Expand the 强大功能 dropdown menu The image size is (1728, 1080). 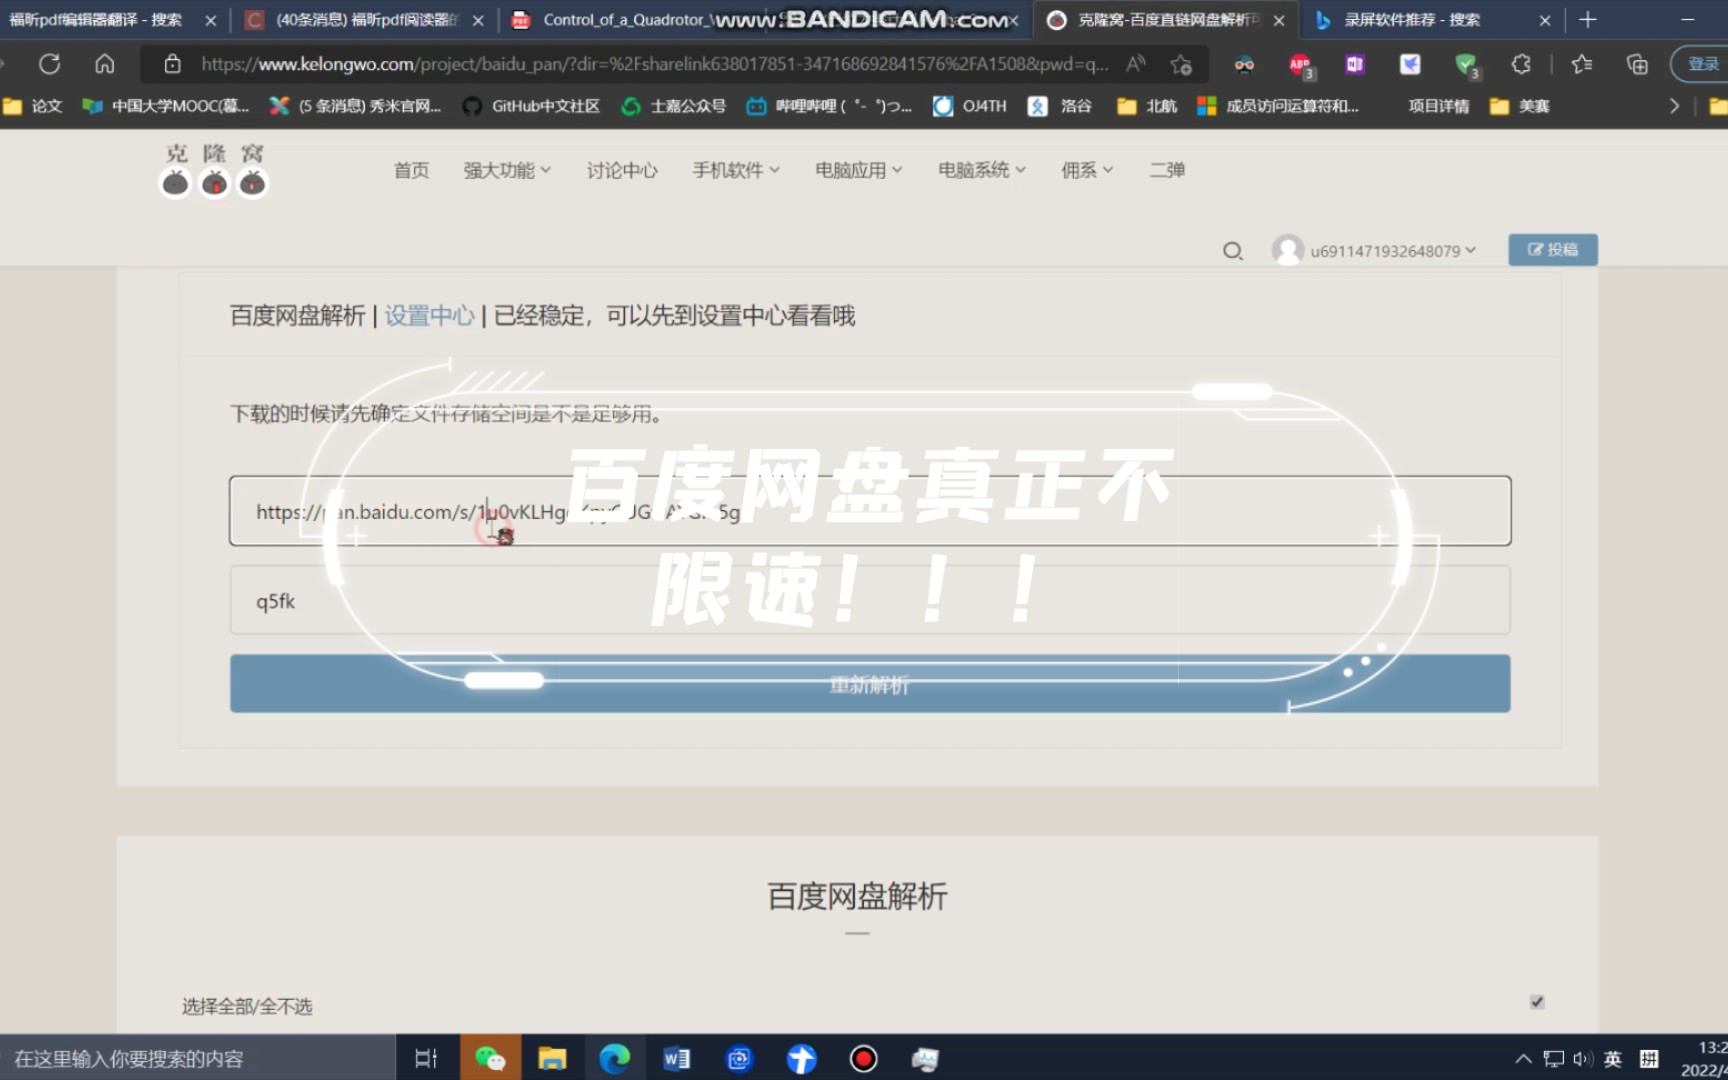click(x=507, y=170)
